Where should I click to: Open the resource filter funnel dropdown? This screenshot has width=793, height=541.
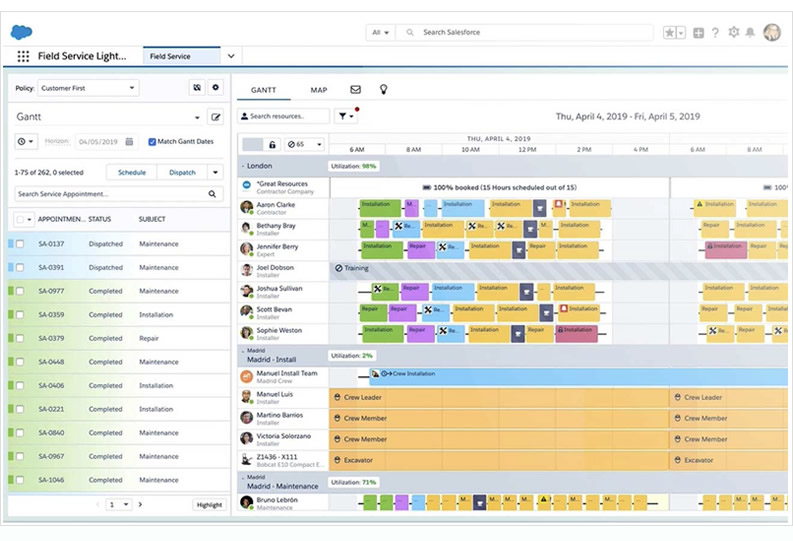[x=346, y=116]
